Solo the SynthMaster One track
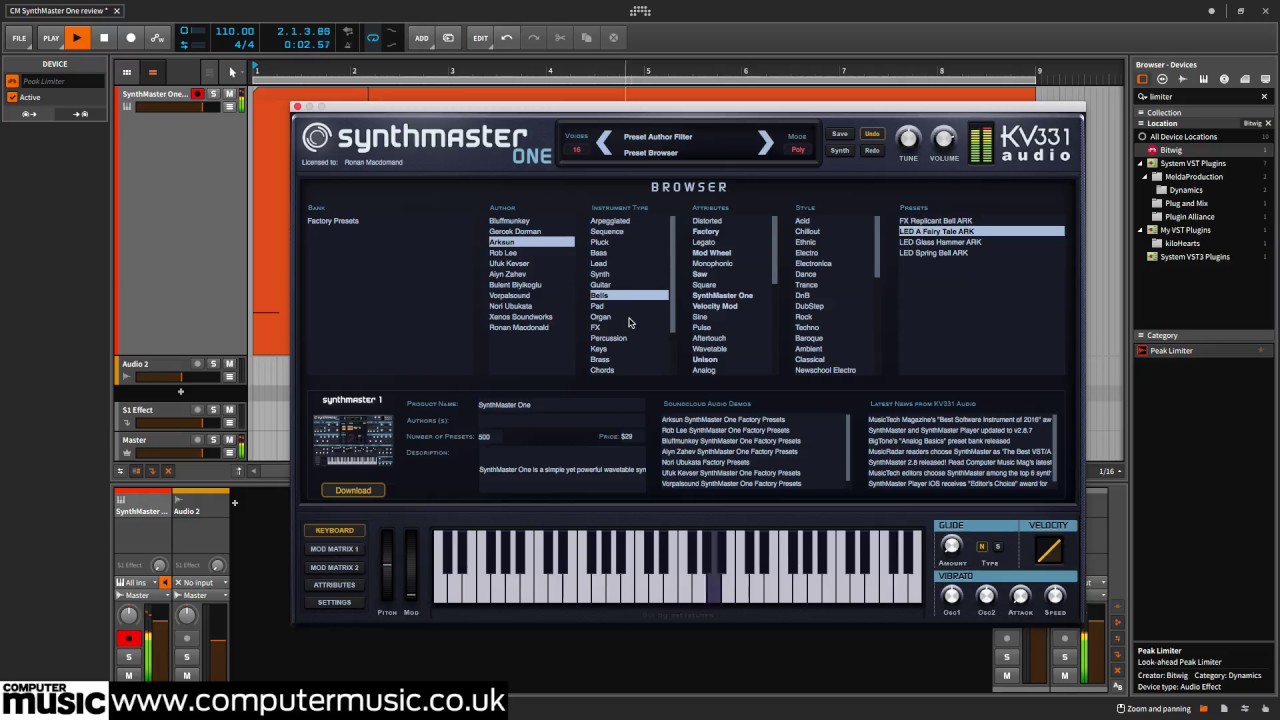This screenshot has width=1280, height=720. (213, 94)
